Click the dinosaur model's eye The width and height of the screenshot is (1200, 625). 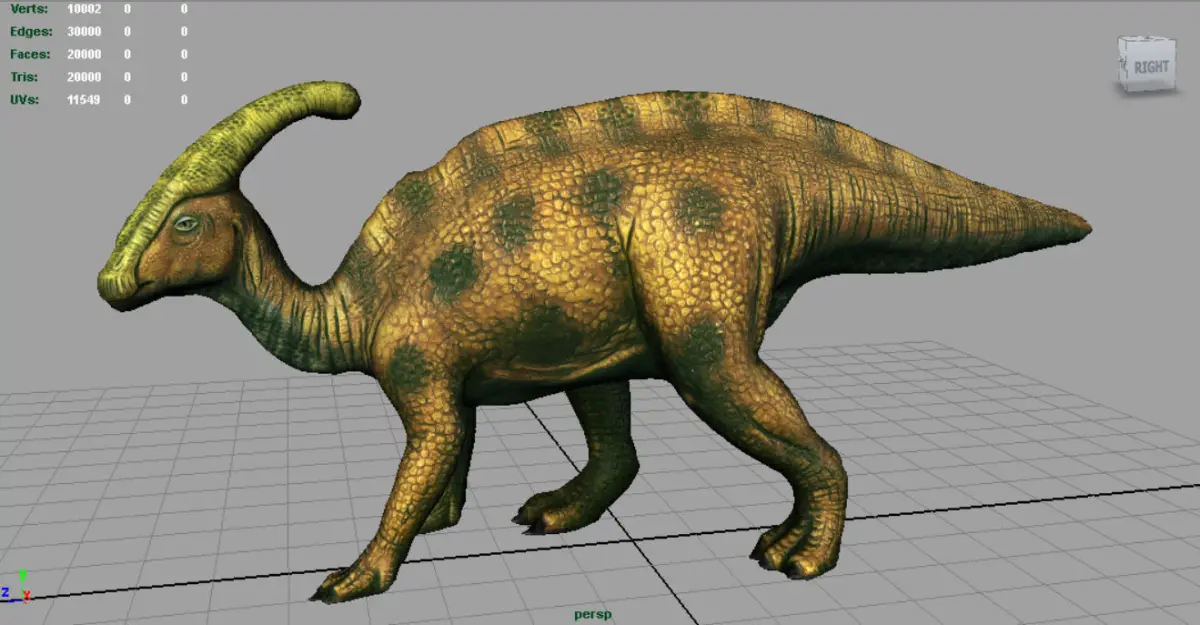188,225
